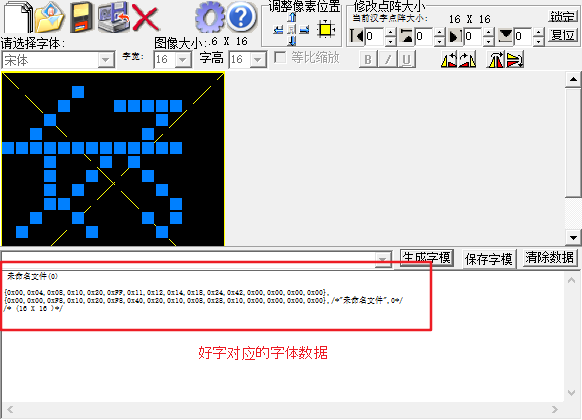
Task: Check the 等比缩放 checkbox
Action: tap(280, 58)
